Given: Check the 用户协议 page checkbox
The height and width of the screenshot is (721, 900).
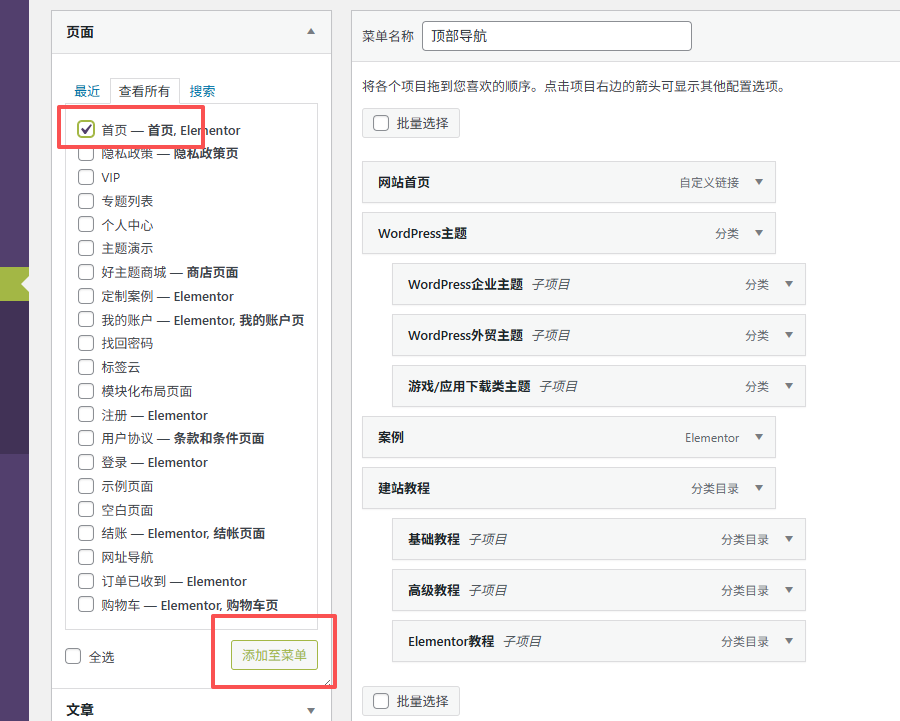Looking at the screenshot, I should (86, 438).
